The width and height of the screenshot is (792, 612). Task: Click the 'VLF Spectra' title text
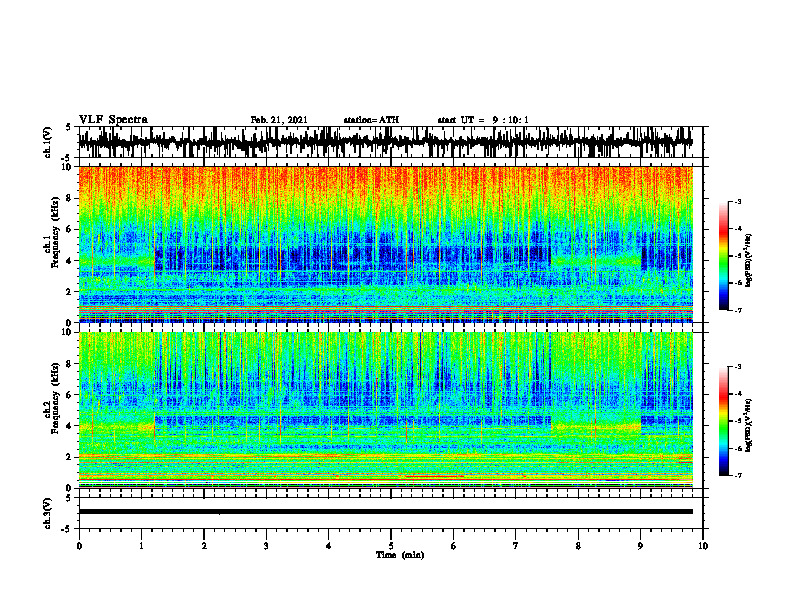click(113, 120)
